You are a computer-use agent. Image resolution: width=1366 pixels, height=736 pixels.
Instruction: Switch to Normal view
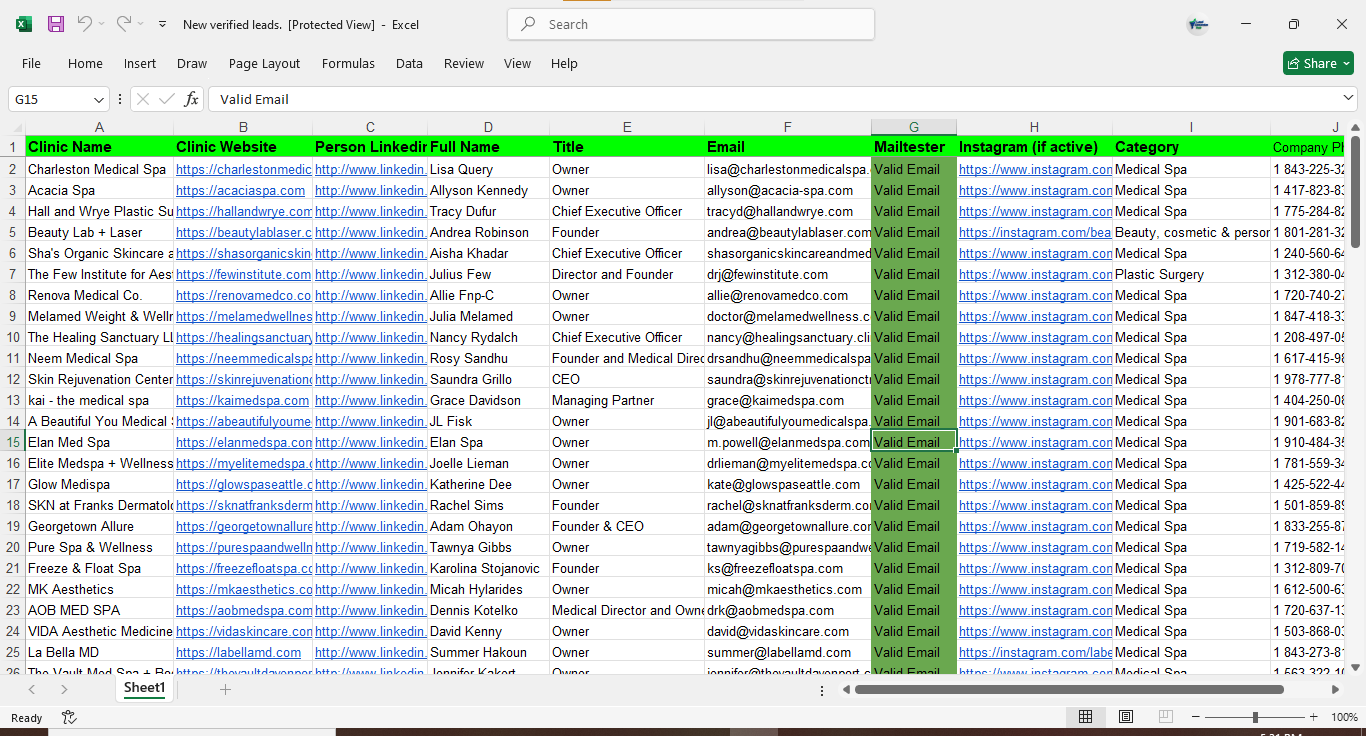pos(1085,717)
